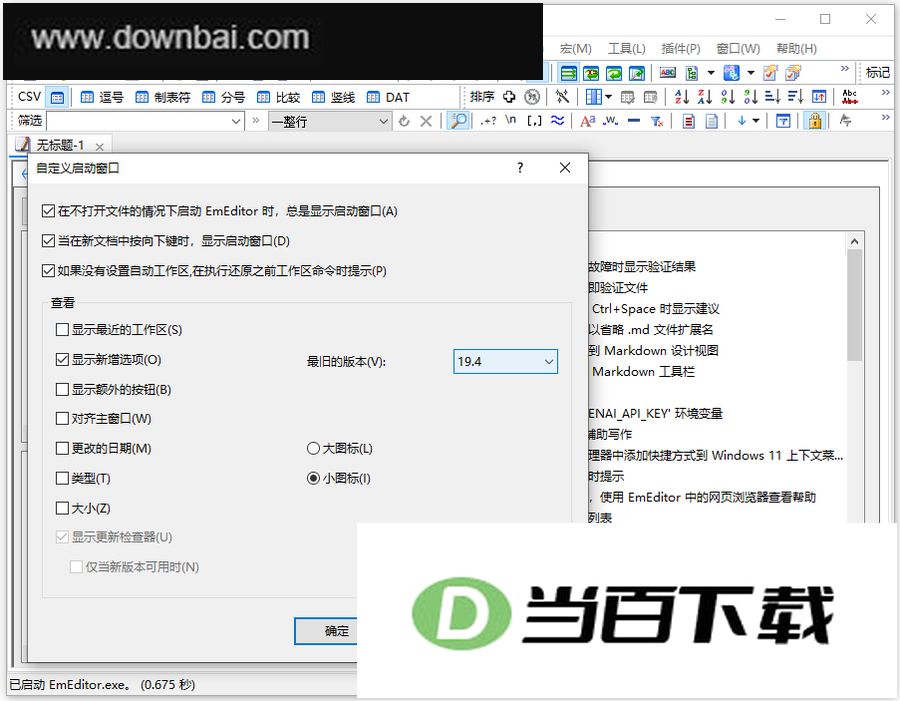Uncheck prompt before restoring workspace option (P)
900x701 pixels.
[48, 270]
